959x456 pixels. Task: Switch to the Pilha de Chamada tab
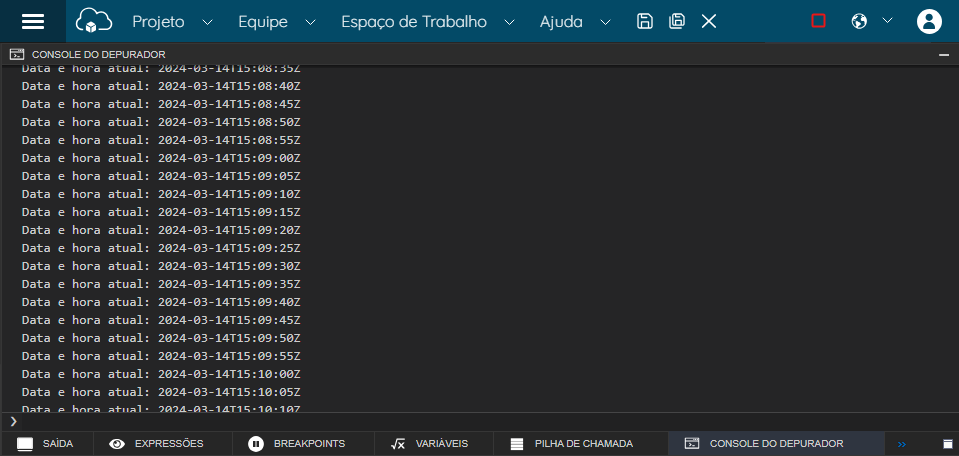(580, 444)
